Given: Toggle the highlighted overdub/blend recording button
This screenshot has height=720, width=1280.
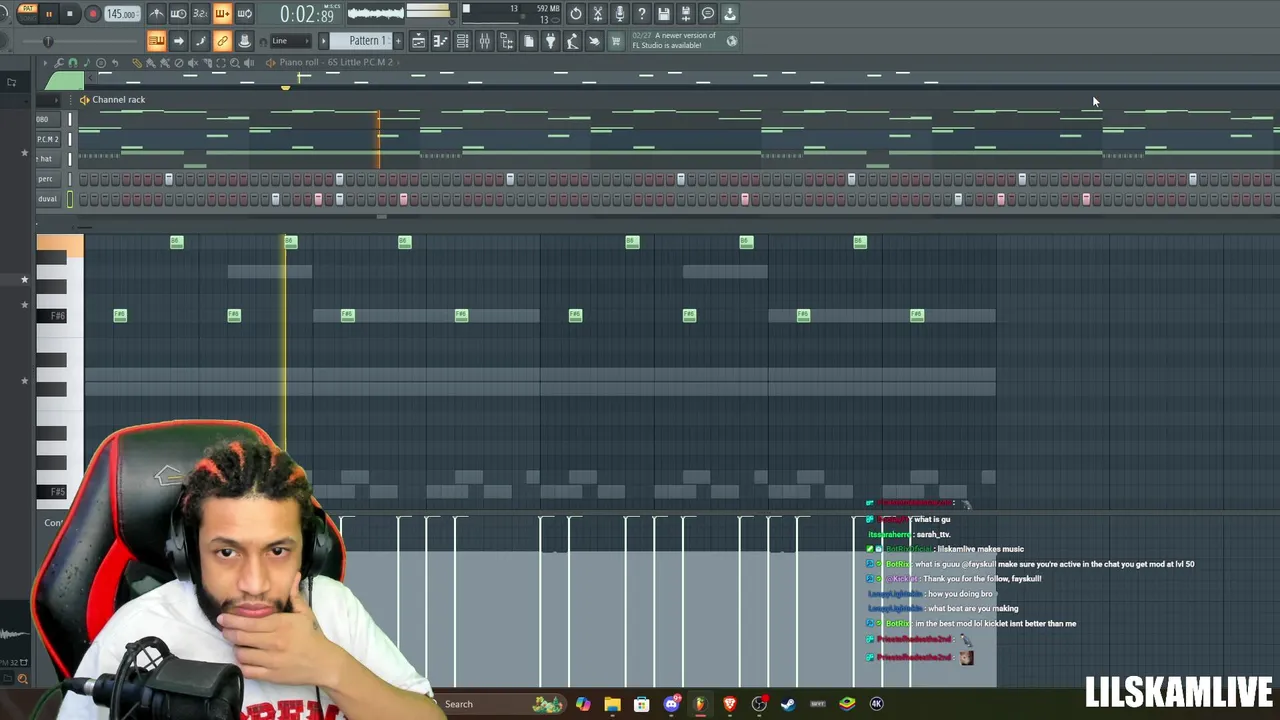Looking at the screenshot, I should (x=222, y=14).
